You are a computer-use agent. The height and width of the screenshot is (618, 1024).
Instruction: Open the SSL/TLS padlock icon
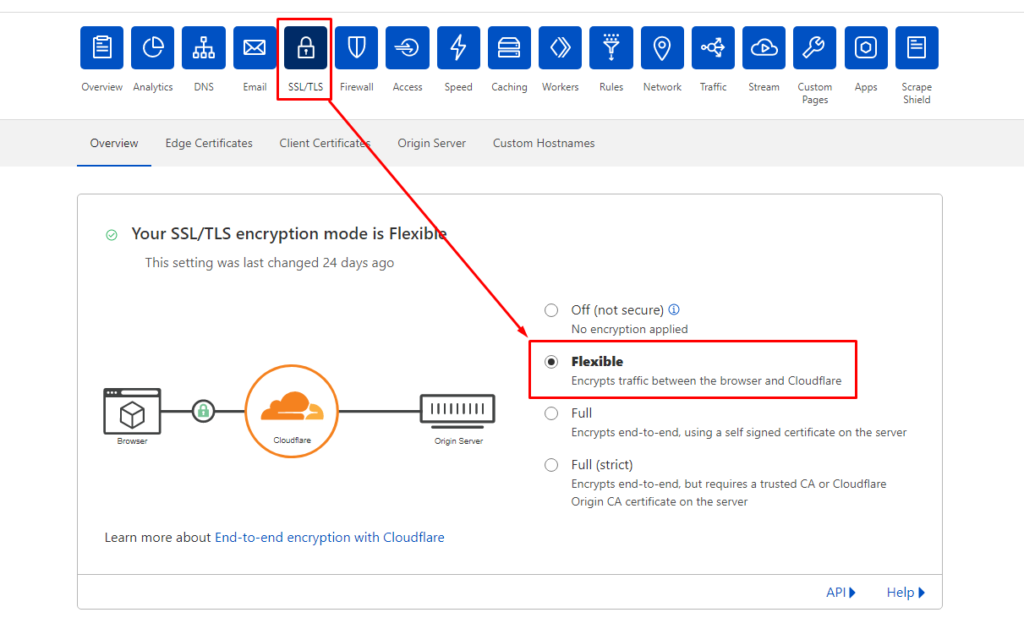[x=306, y=48]
